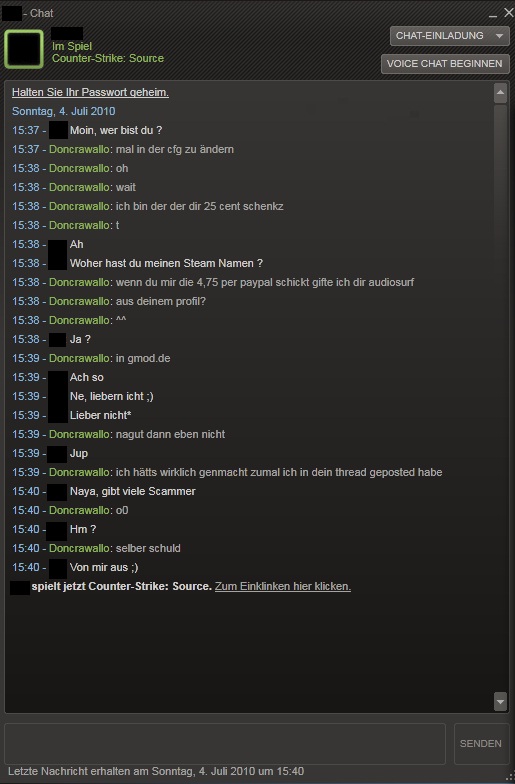The height and width of the screenshot is (784, 515).
Task: Open the friend's avatar picture
Action: point(24,48)
